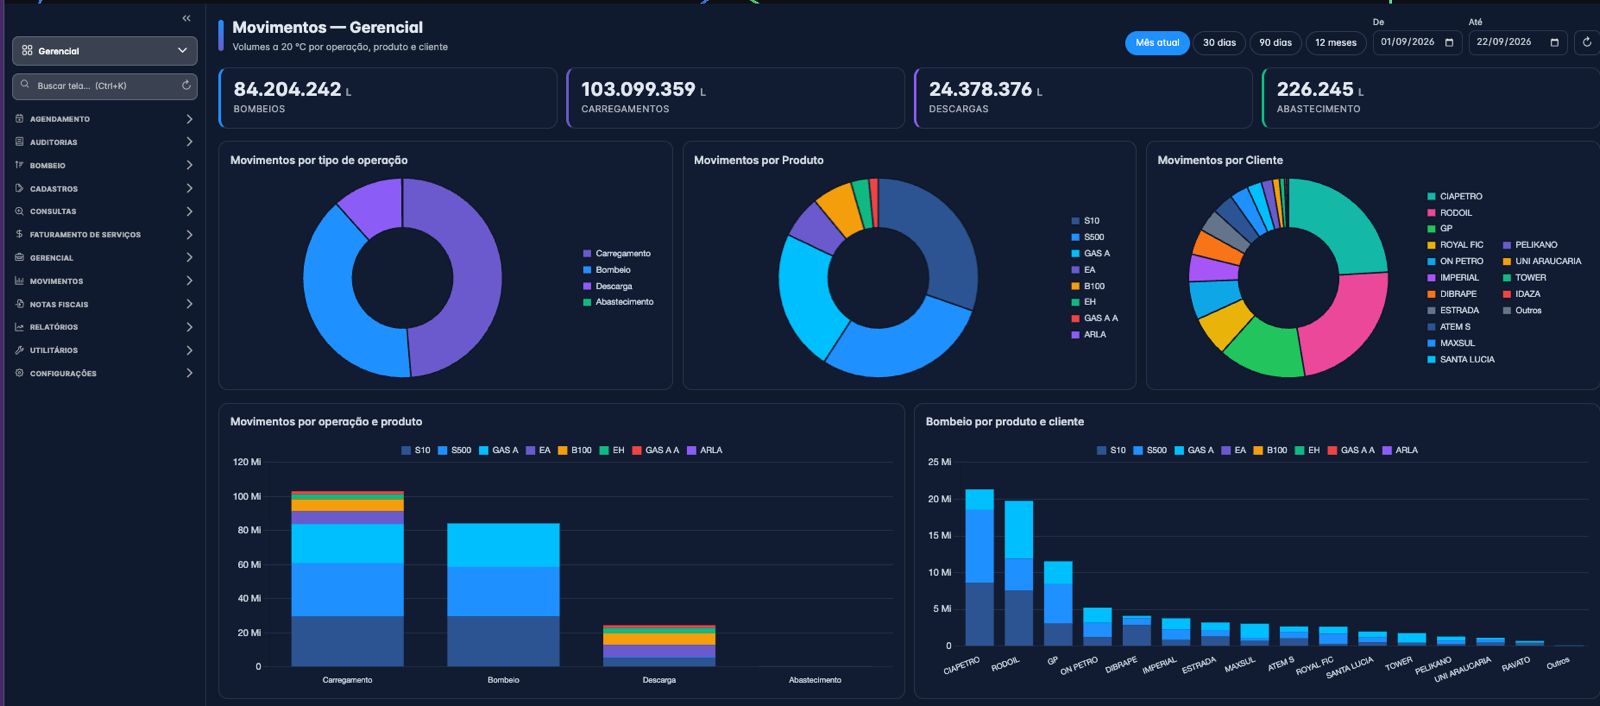Toggle Abastecimento in operation type legend
The width and height of the screenshot is (1600, 706).
pyautogui.click(x=619, y=302)
